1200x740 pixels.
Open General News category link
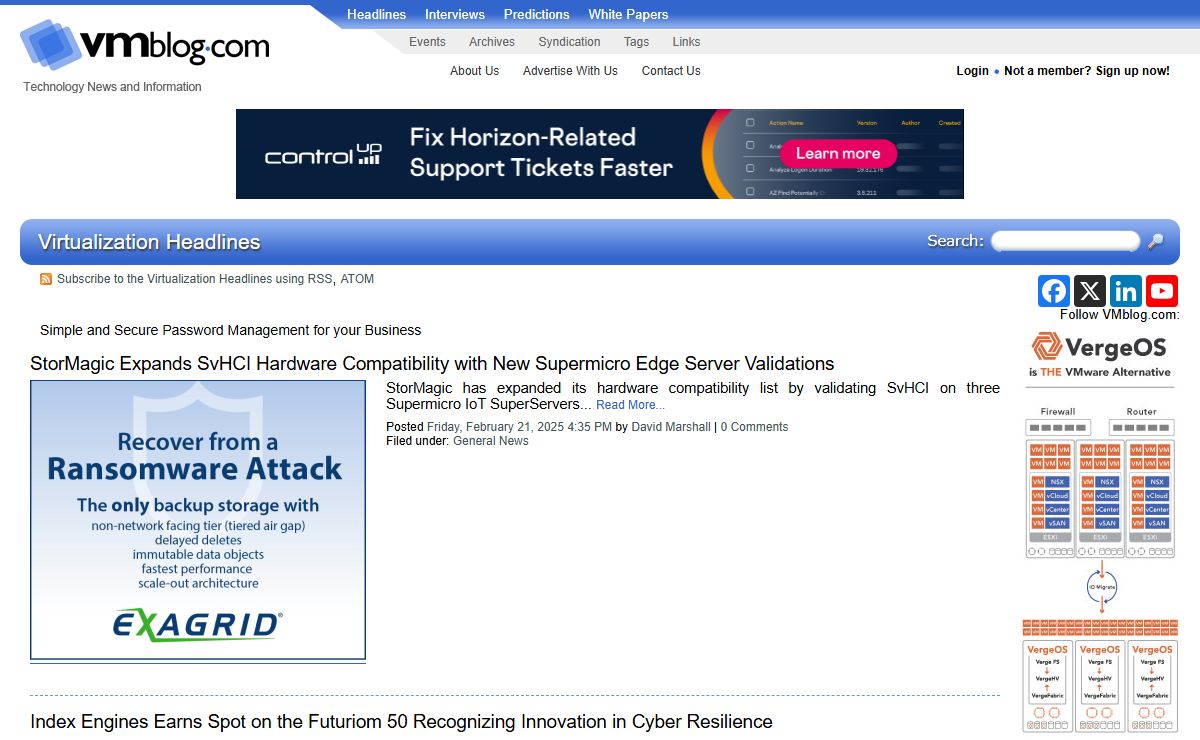pyautogui.click(x=491, y=441)
